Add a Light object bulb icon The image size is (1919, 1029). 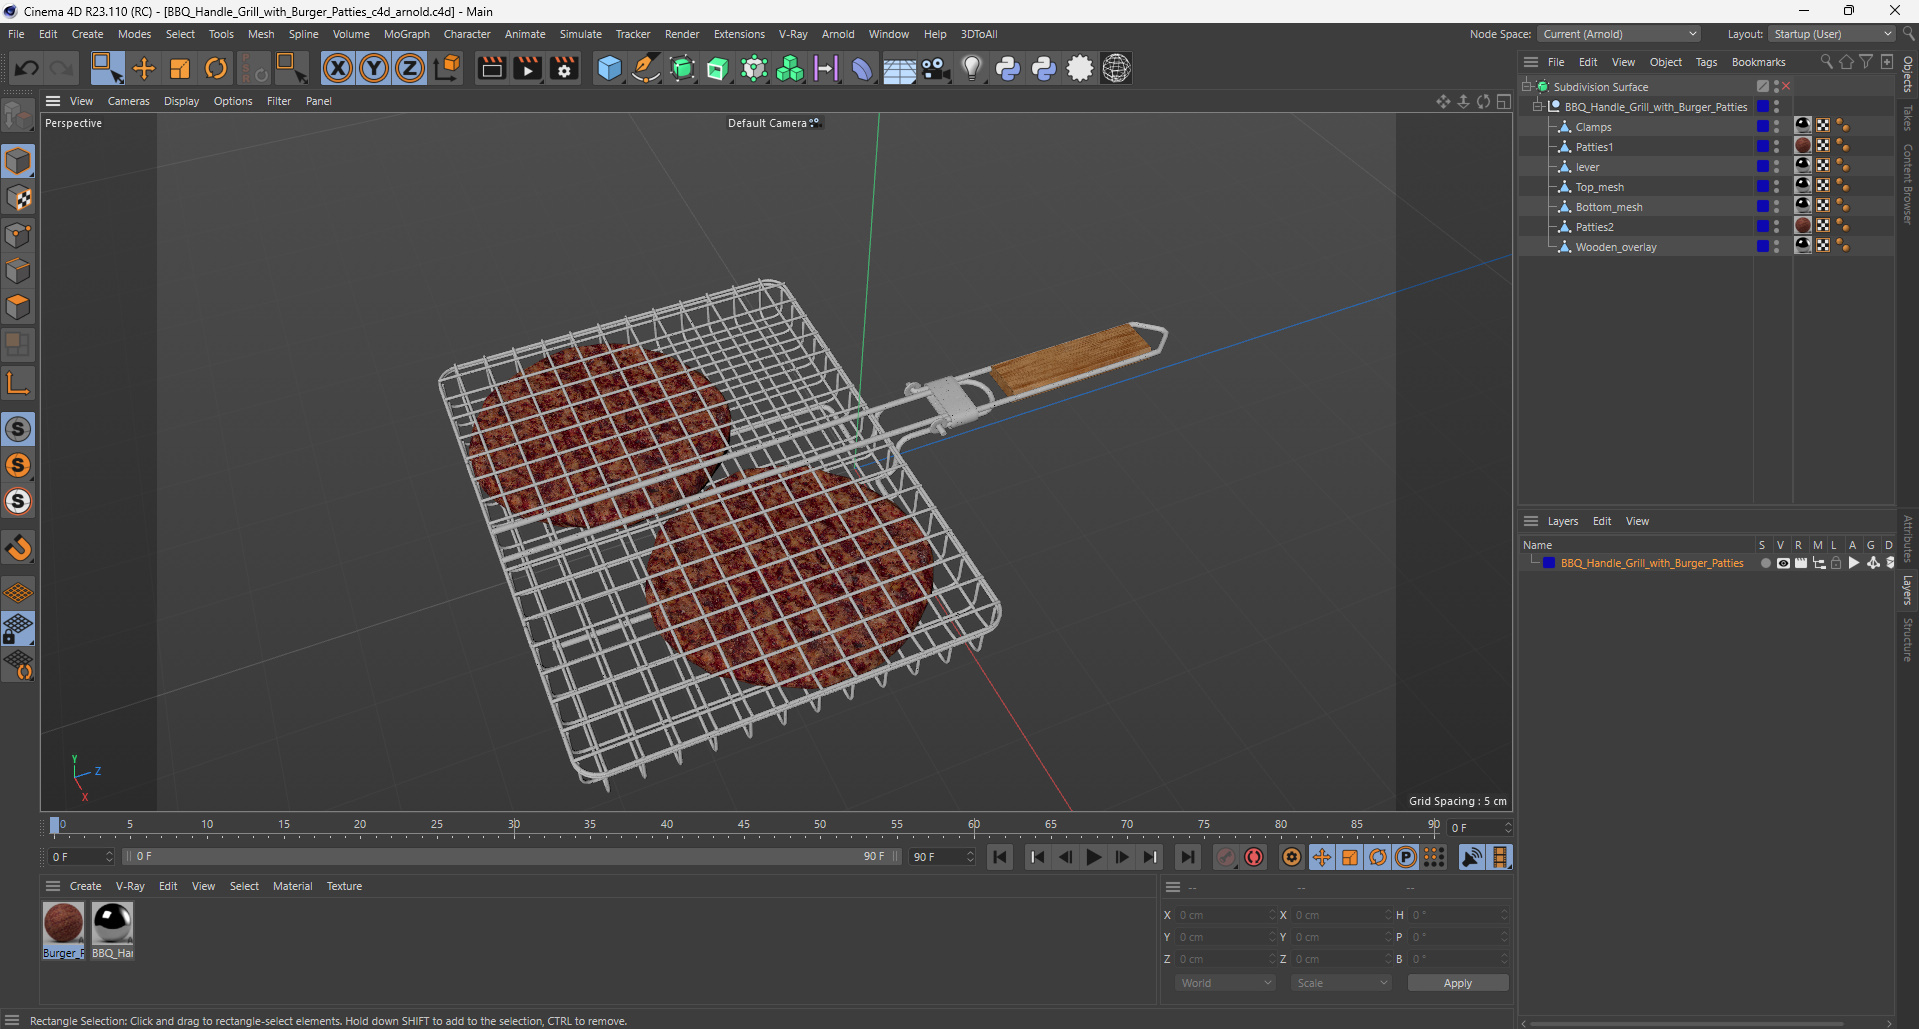click(x=971, y=68)
